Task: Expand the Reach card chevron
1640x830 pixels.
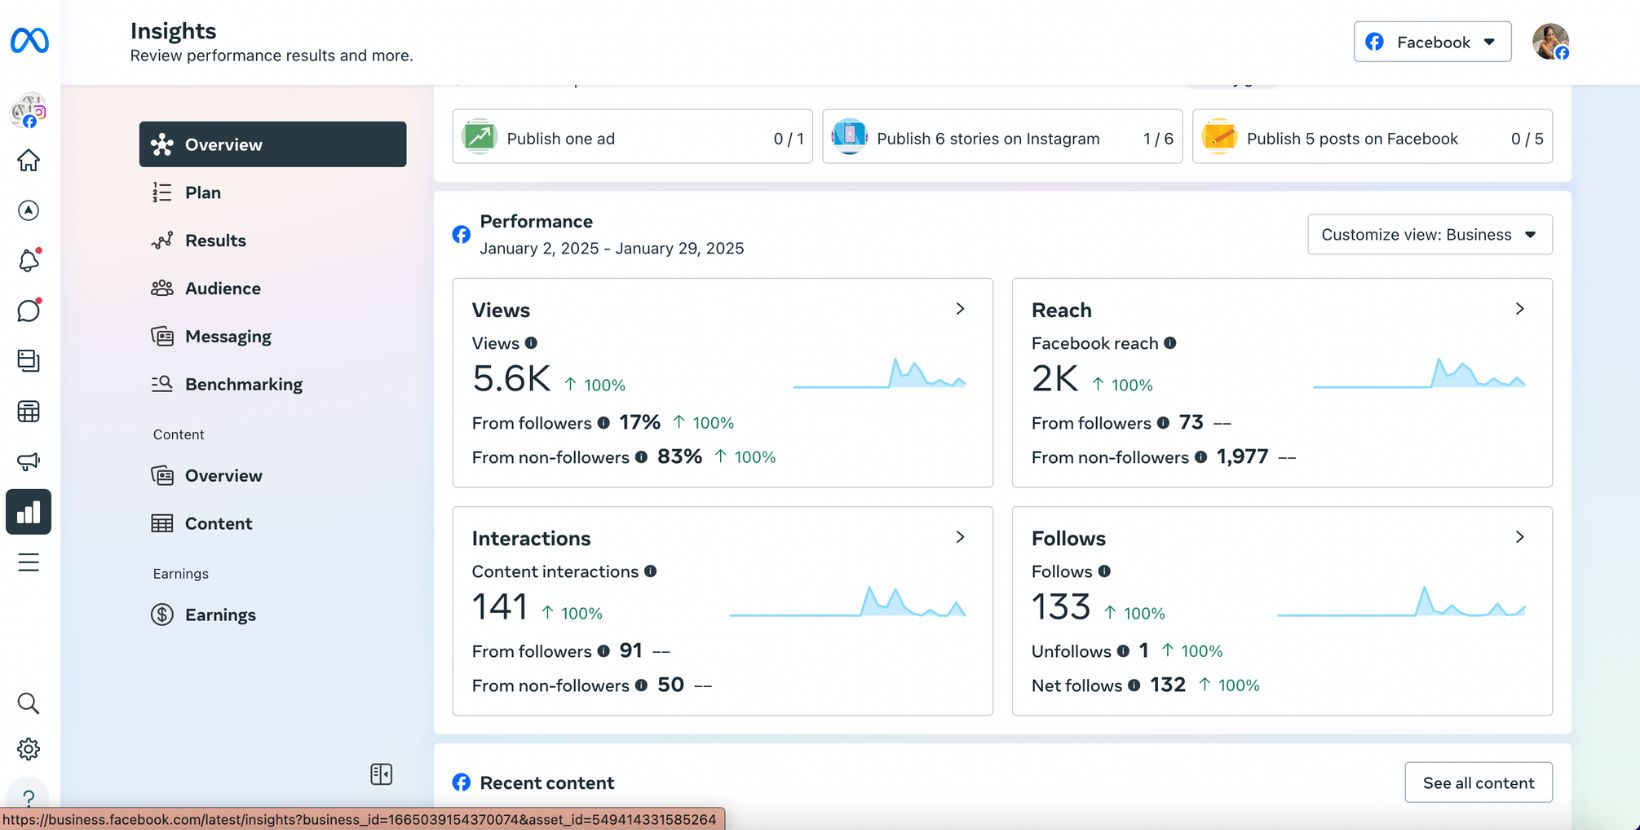Action: [1520, 309]
